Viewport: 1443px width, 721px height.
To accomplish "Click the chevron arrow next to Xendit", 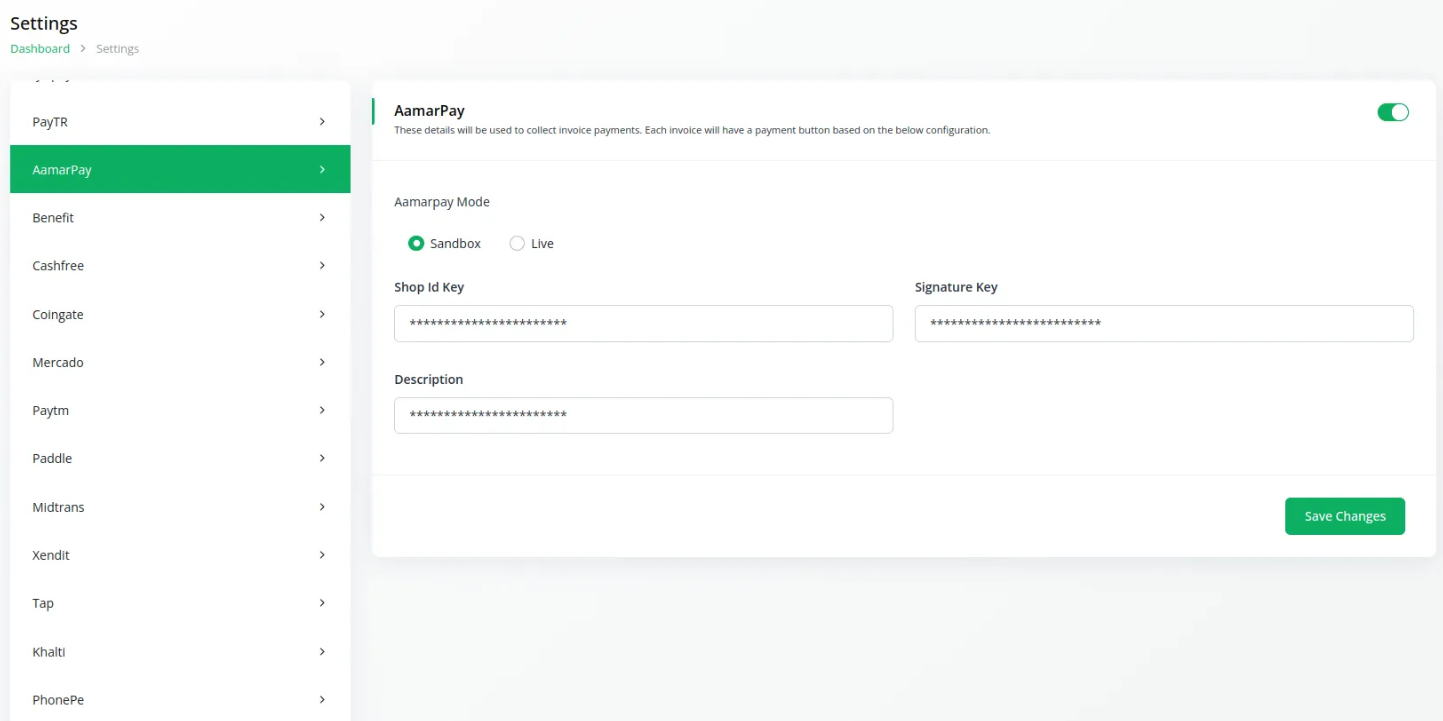I will 322,555.
